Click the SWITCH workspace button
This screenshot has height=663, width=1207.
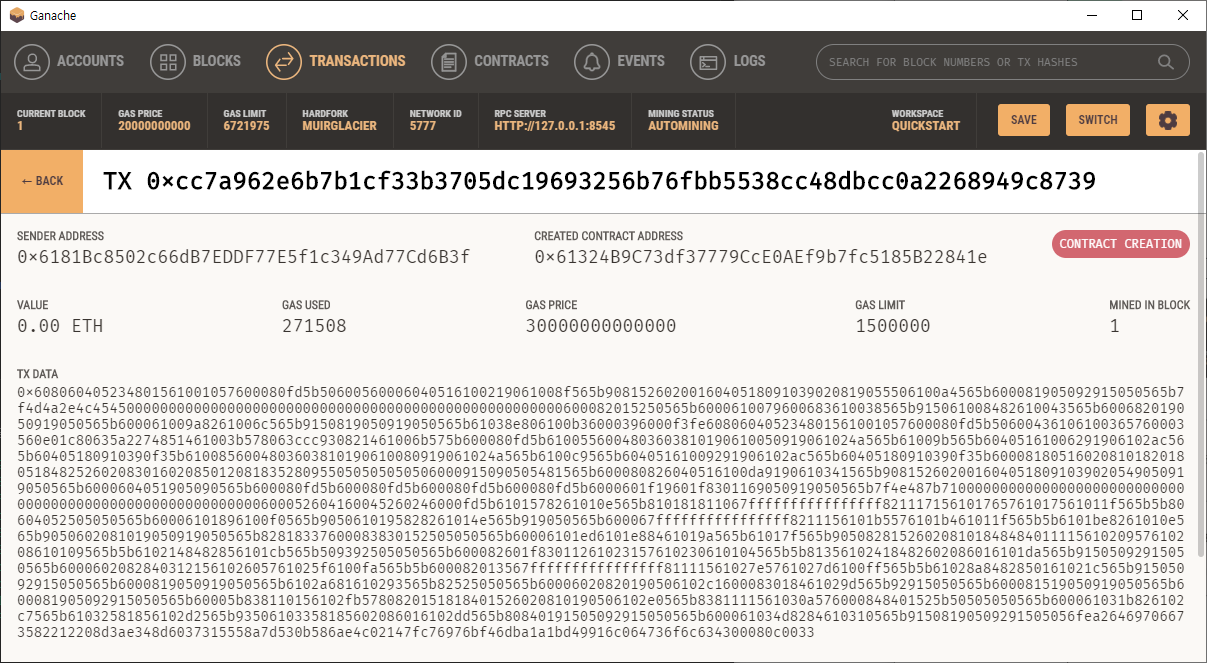pyautogui.click(x=1098, y=120)
